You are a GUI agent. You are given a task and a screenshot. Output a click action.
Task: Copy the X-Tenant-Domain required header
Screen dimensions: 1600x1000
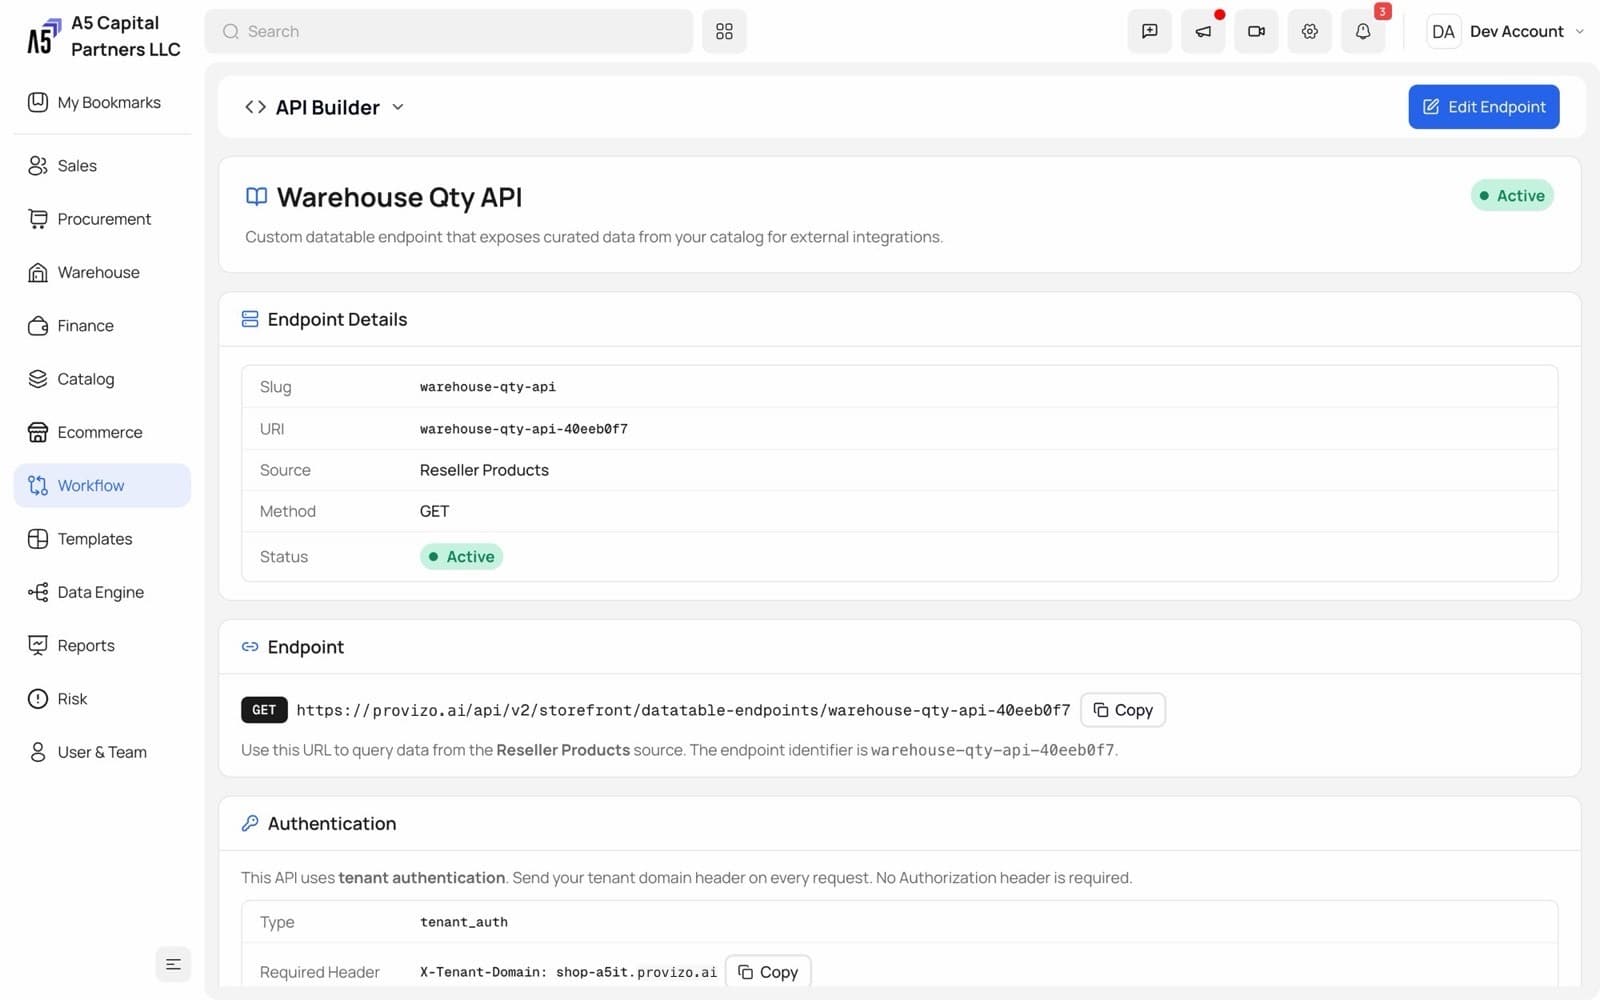tap(768, 972)
